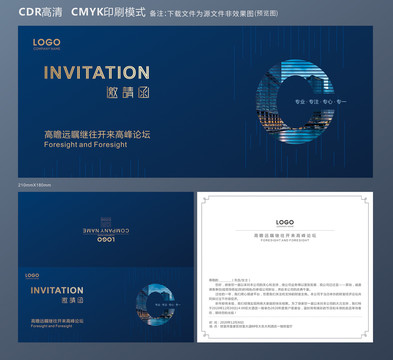Click the large letter C cityscape graphic
This screenshot has width=393, height=360.
pyautogui.click(x=295, y=102)
